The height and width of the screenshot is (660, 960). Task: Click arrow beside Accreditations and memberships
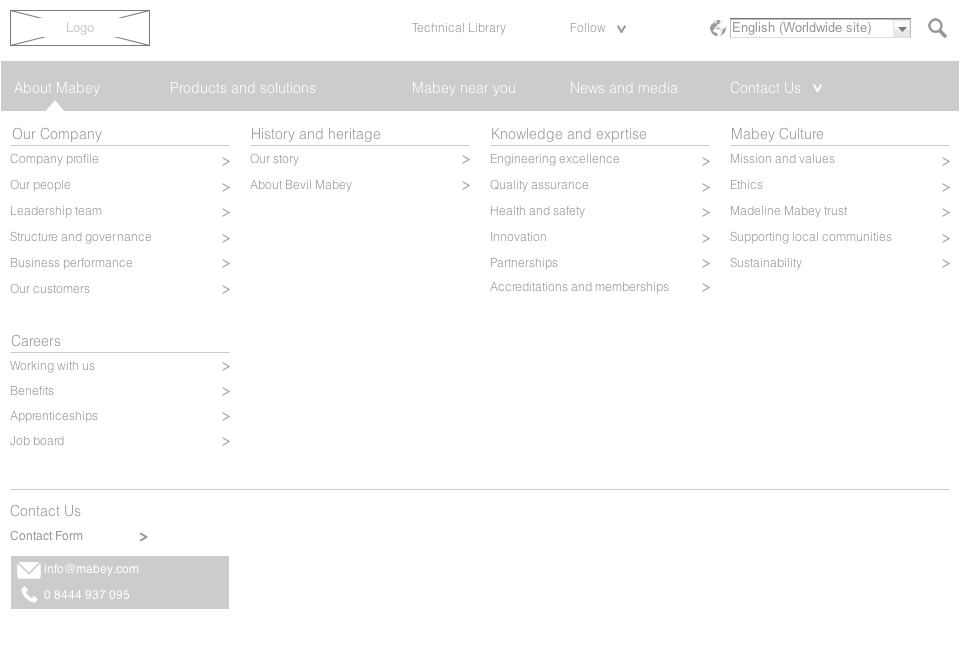[706, 287]
